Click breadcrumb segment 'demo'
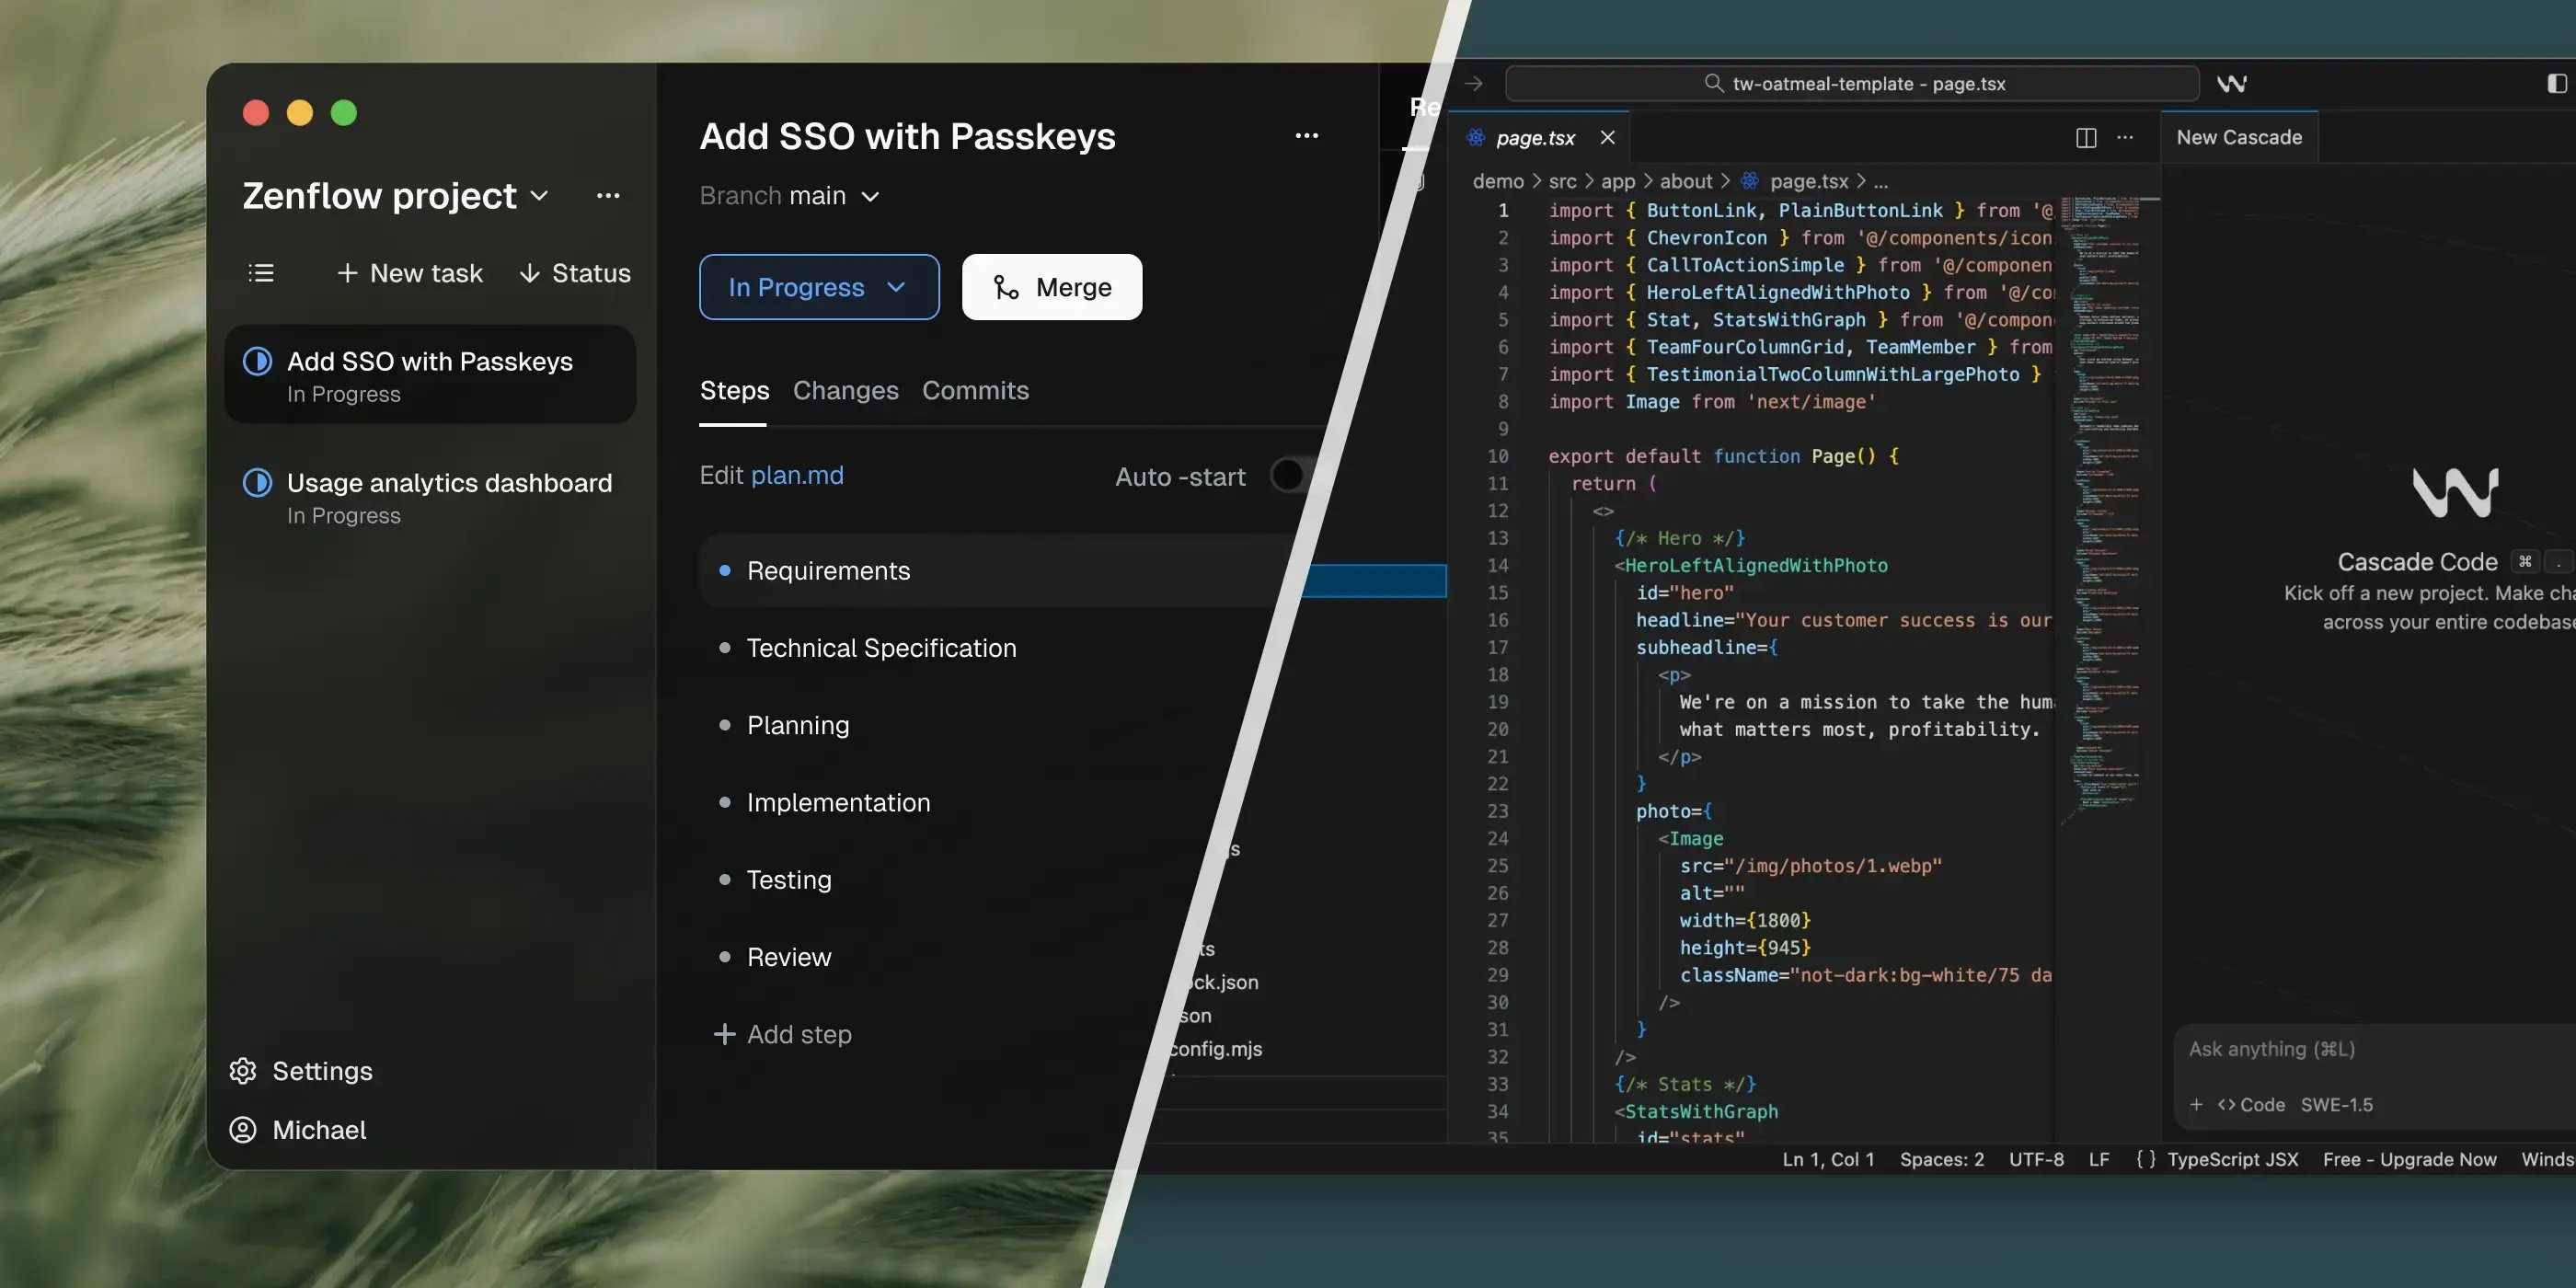This screenshot has height=1288, width=2576. point(1497,181)
